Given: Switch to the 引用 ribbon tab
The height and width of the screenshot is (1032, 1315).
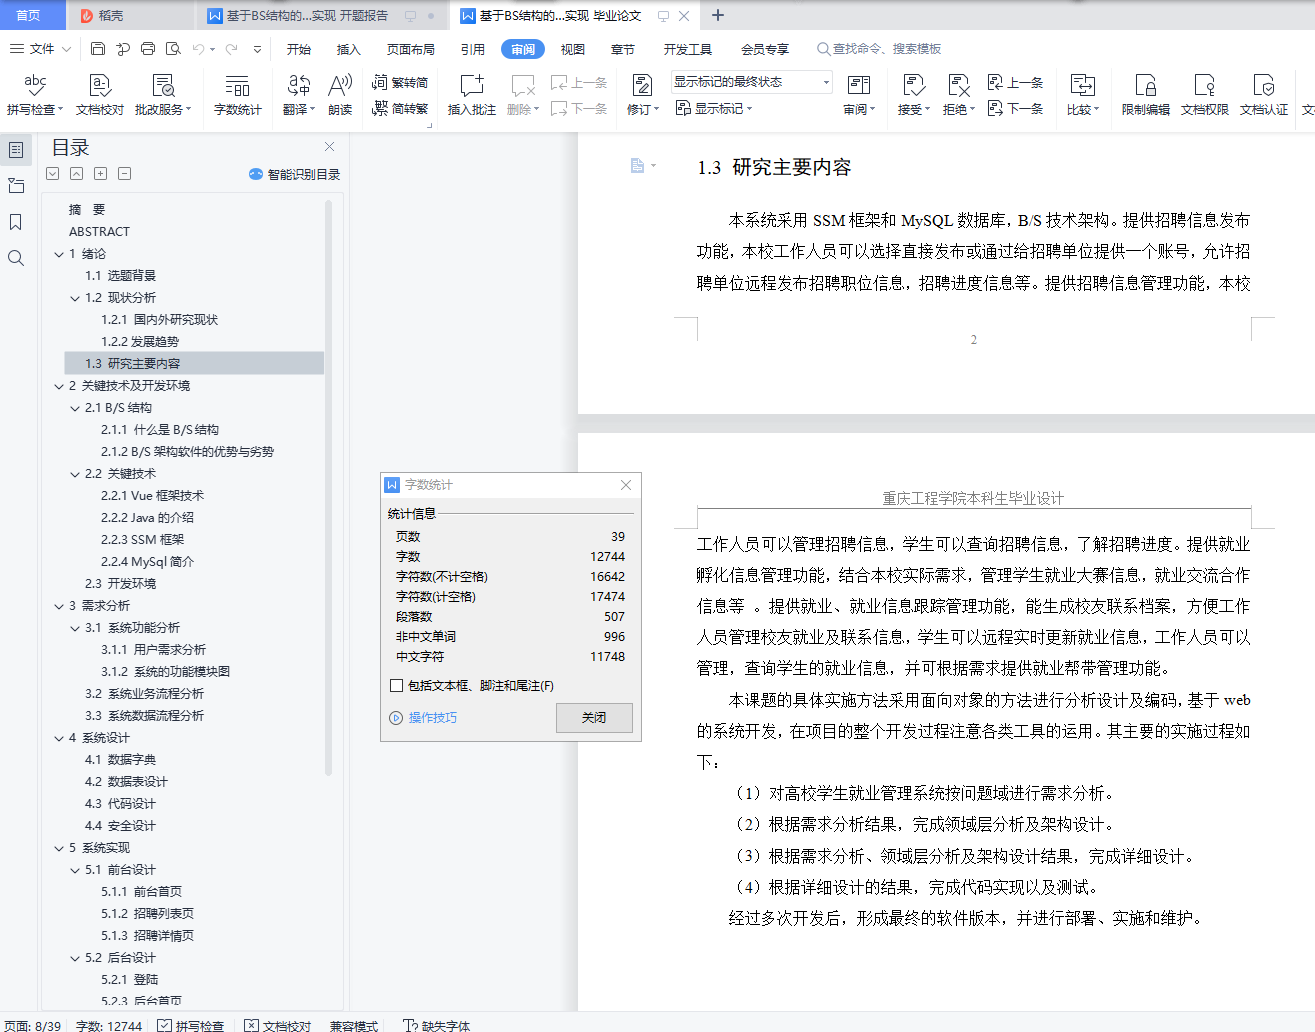Looking at the screenshot, I should [x=473, y=49].
